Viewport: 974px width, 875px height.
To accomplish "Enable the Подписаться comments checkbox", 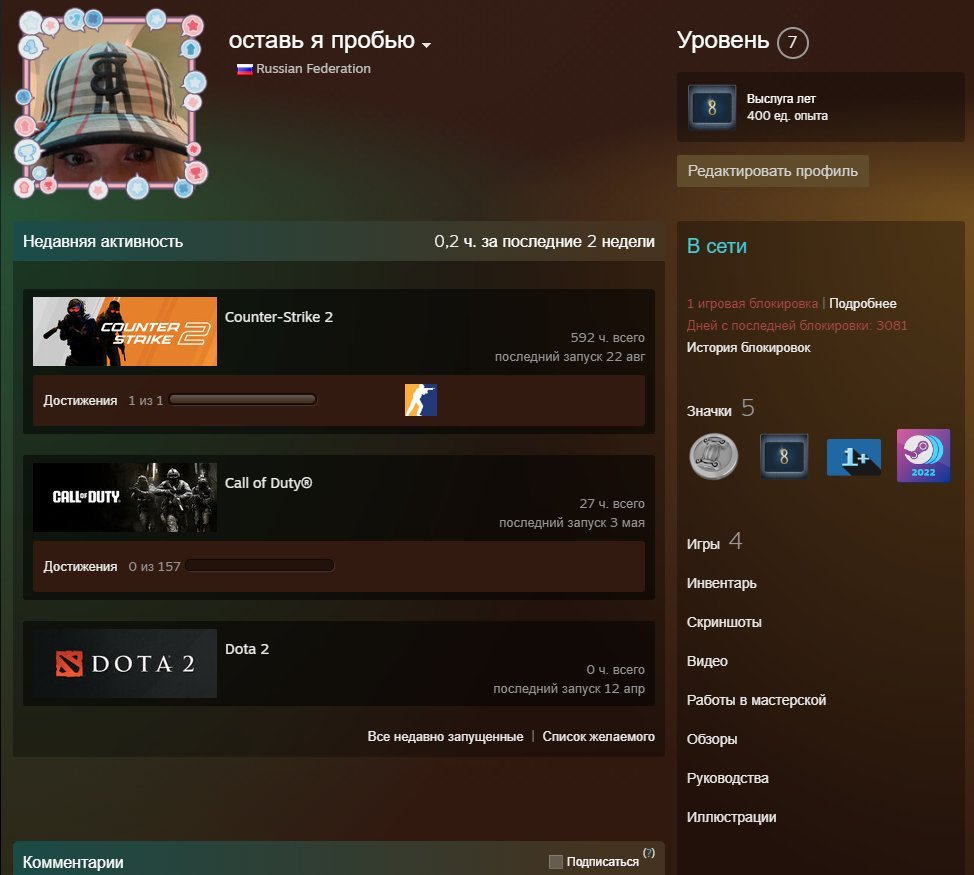I will [x=556, y=861].
